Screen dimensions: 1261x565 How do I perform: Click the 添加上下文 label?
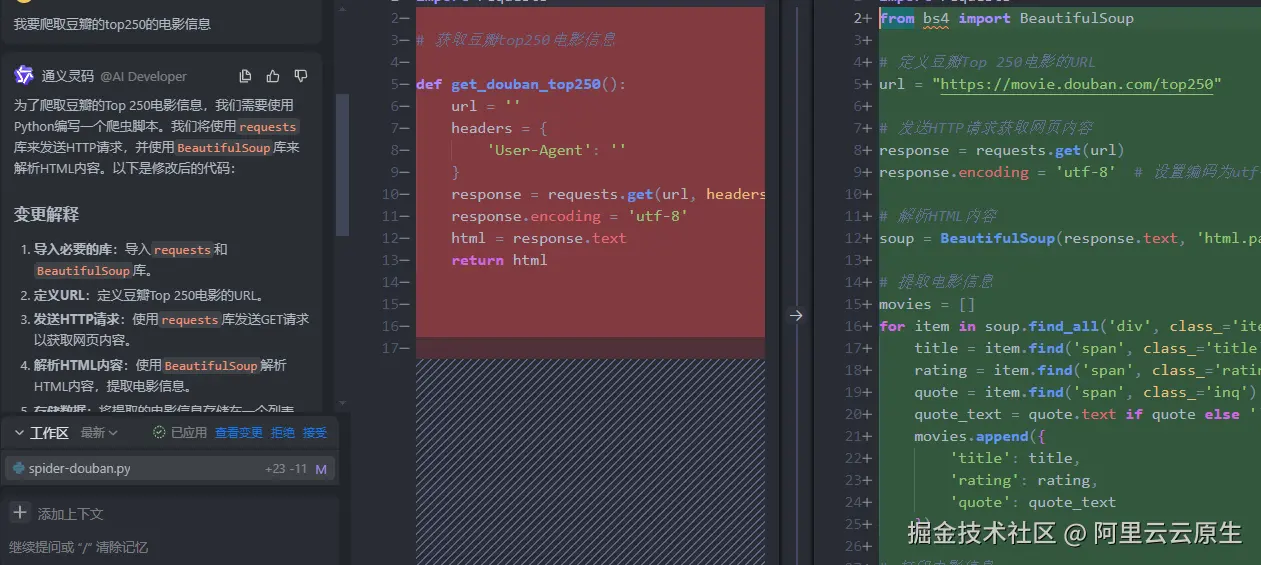pyautogui.click(x=70, y=514)
